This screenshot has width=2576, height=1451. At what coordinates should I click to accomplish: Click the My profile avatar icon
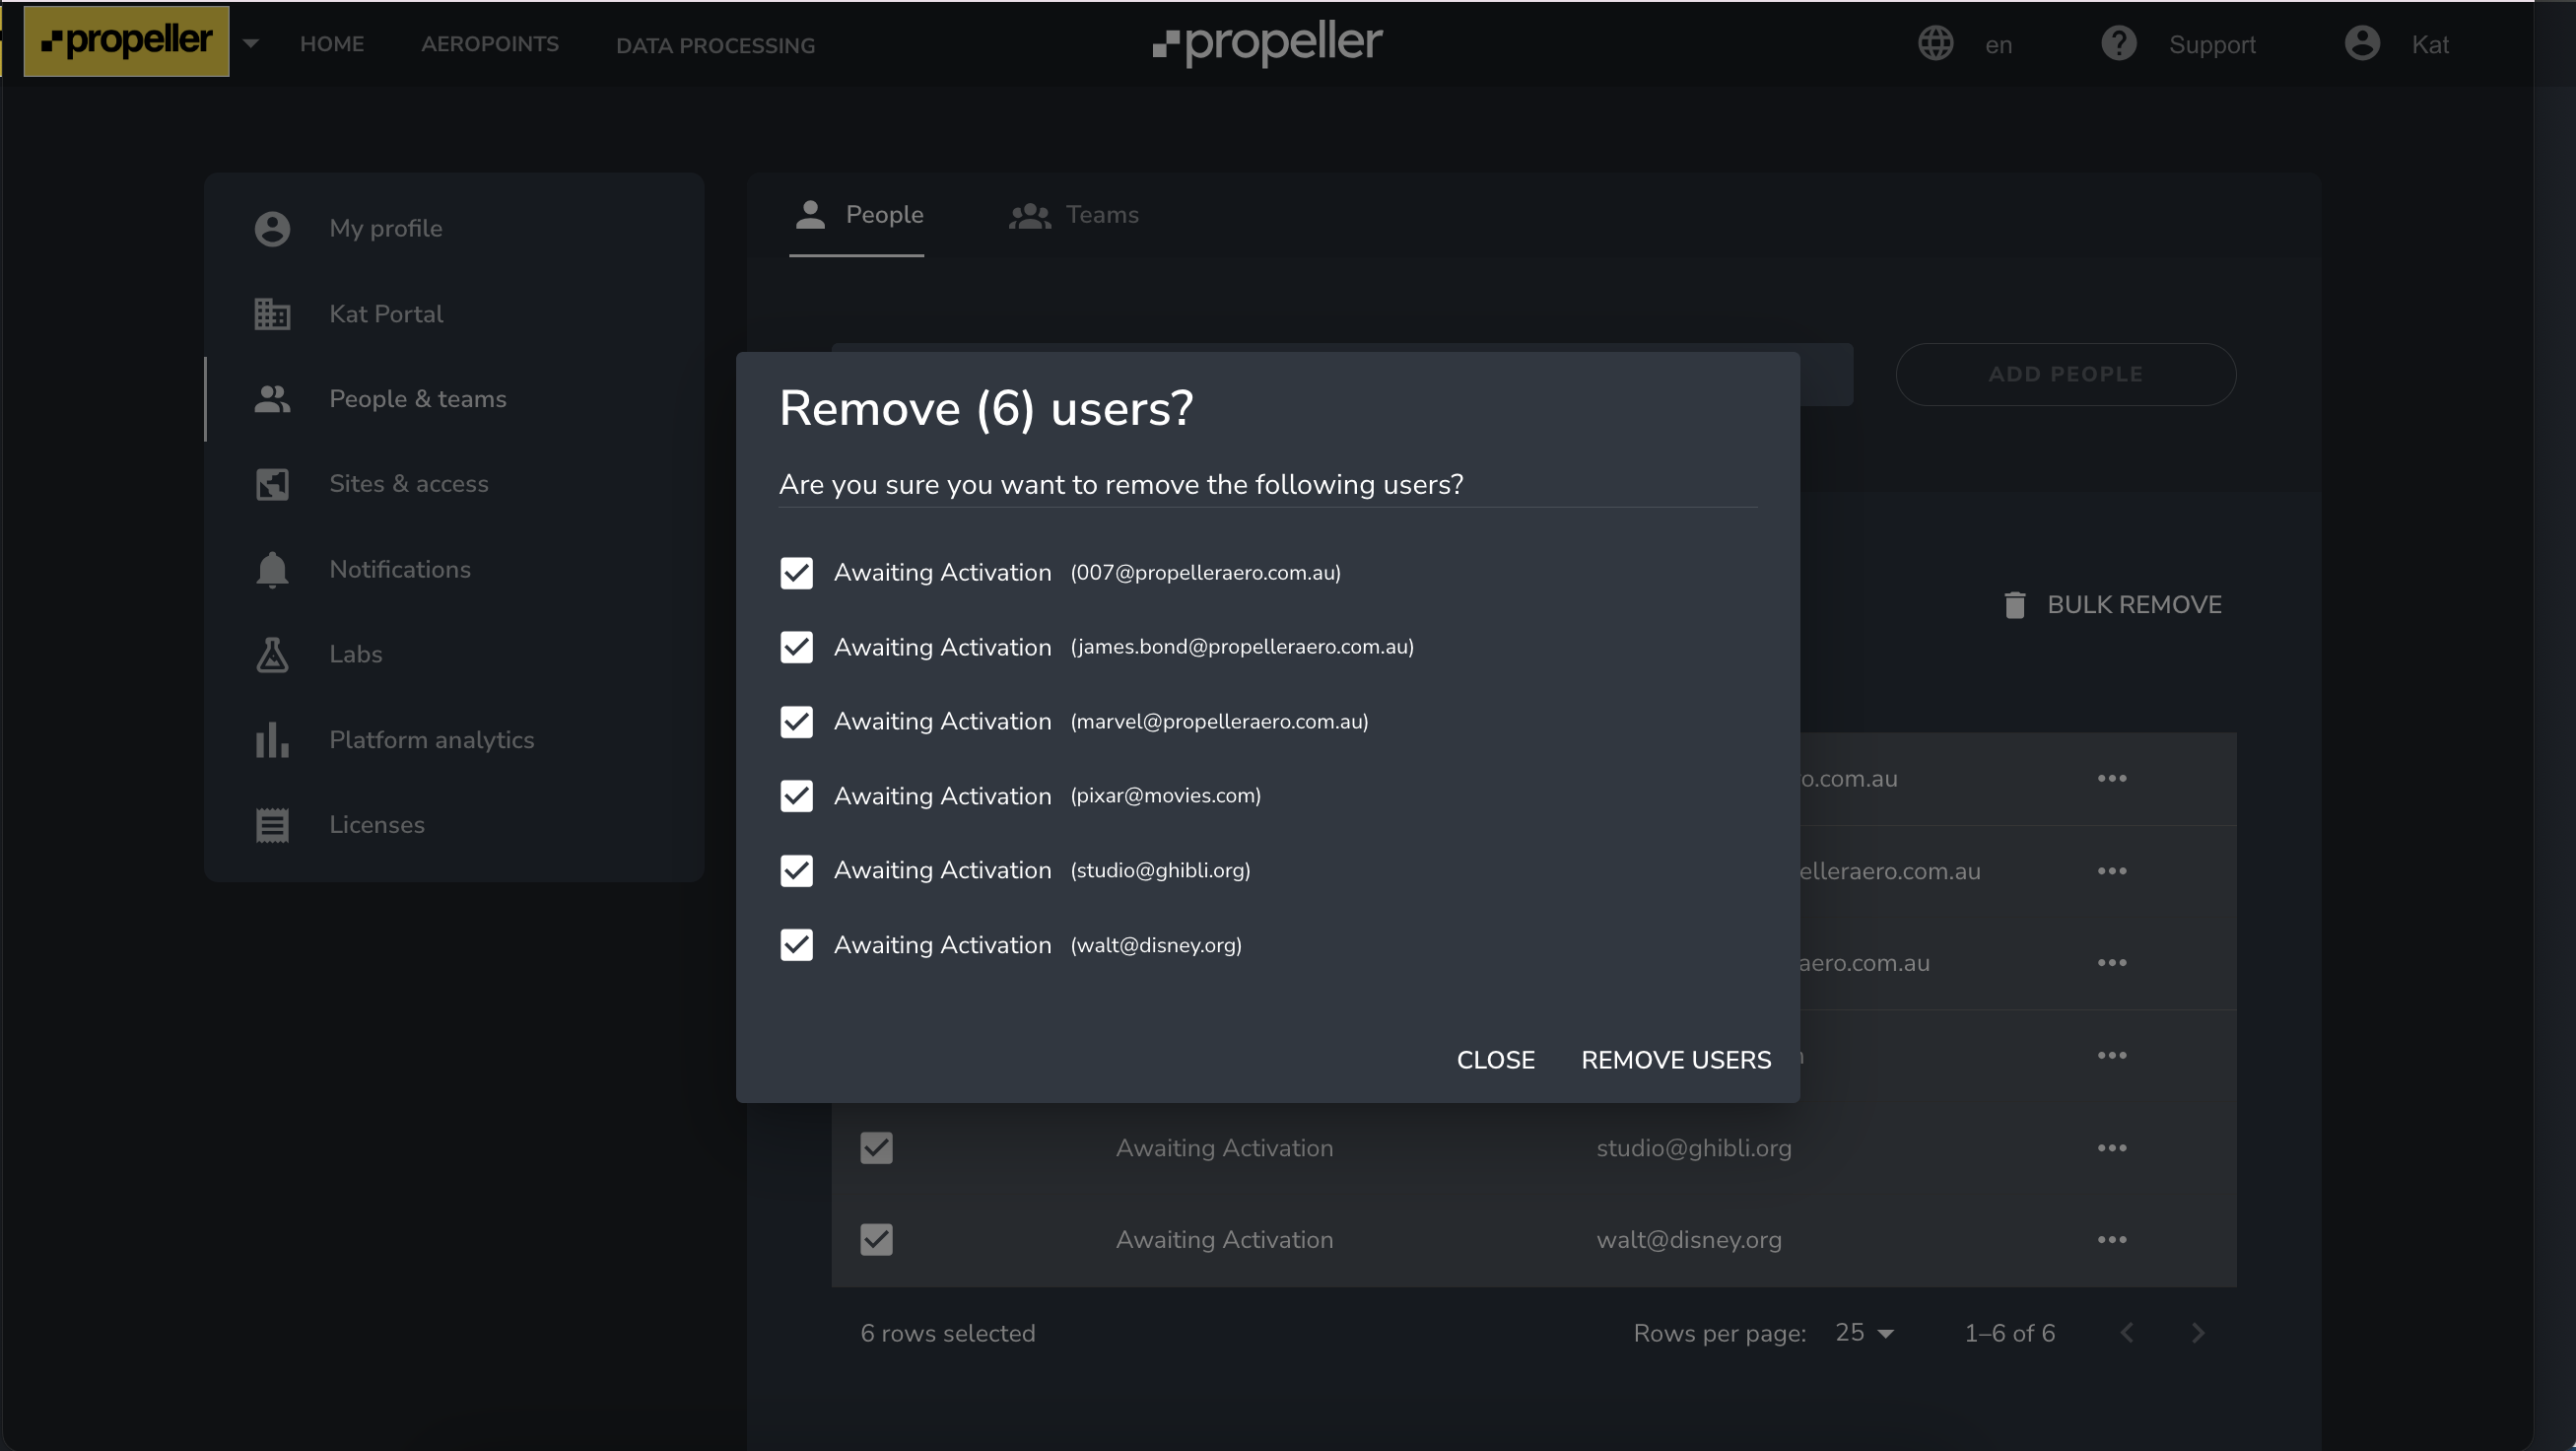[272, 229]
